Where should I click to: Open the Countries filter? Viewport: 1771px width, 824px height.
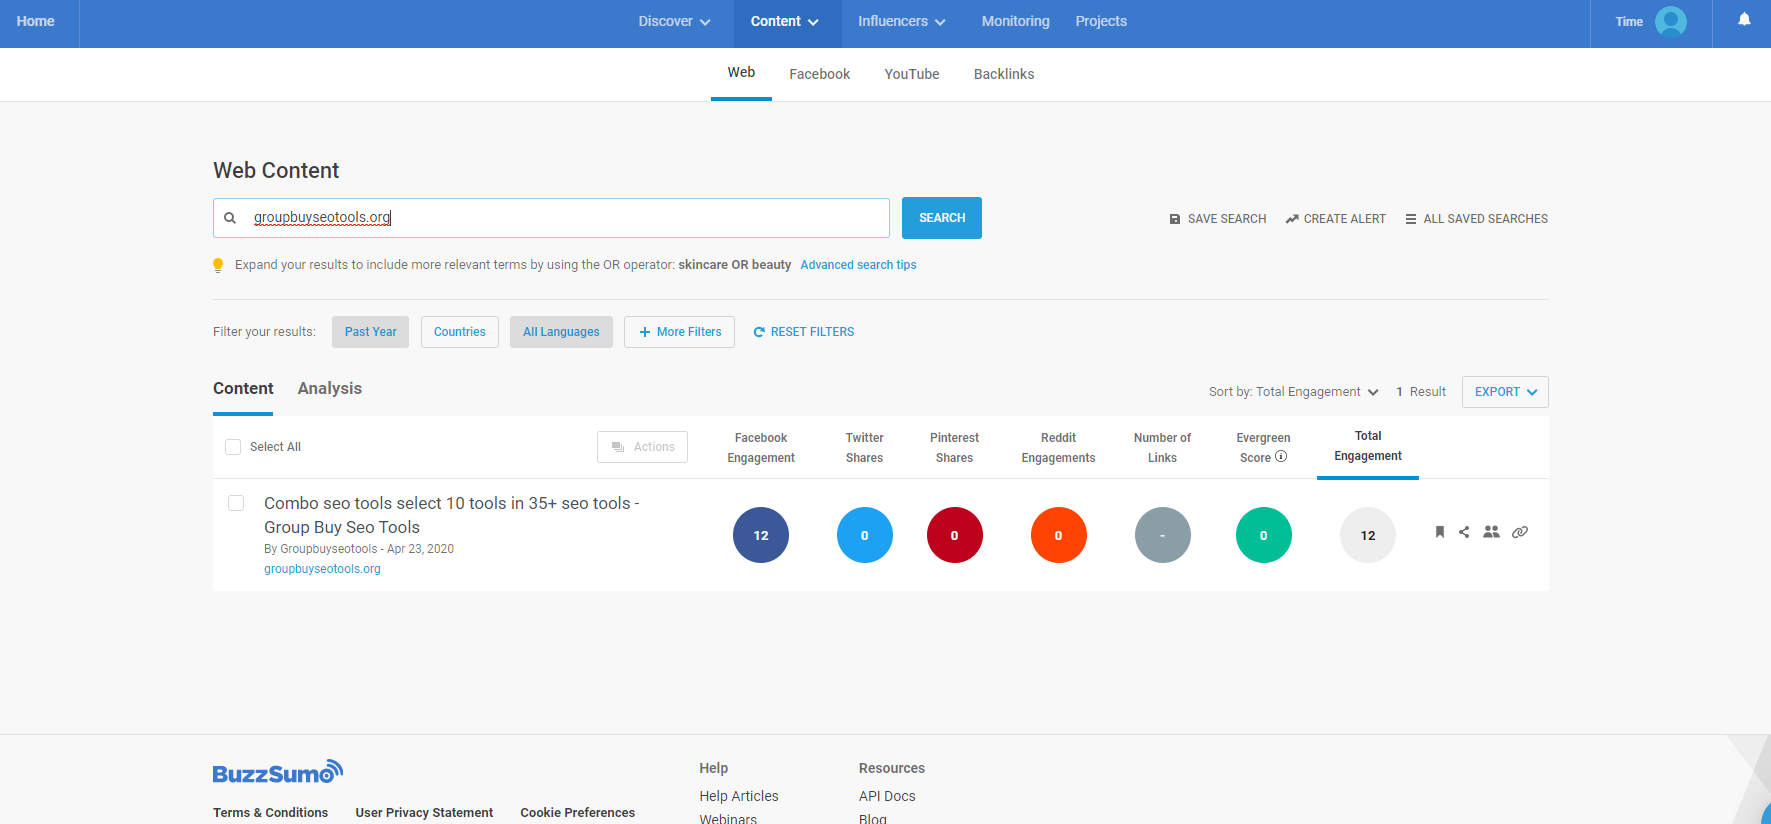click(x=460, y=332)
